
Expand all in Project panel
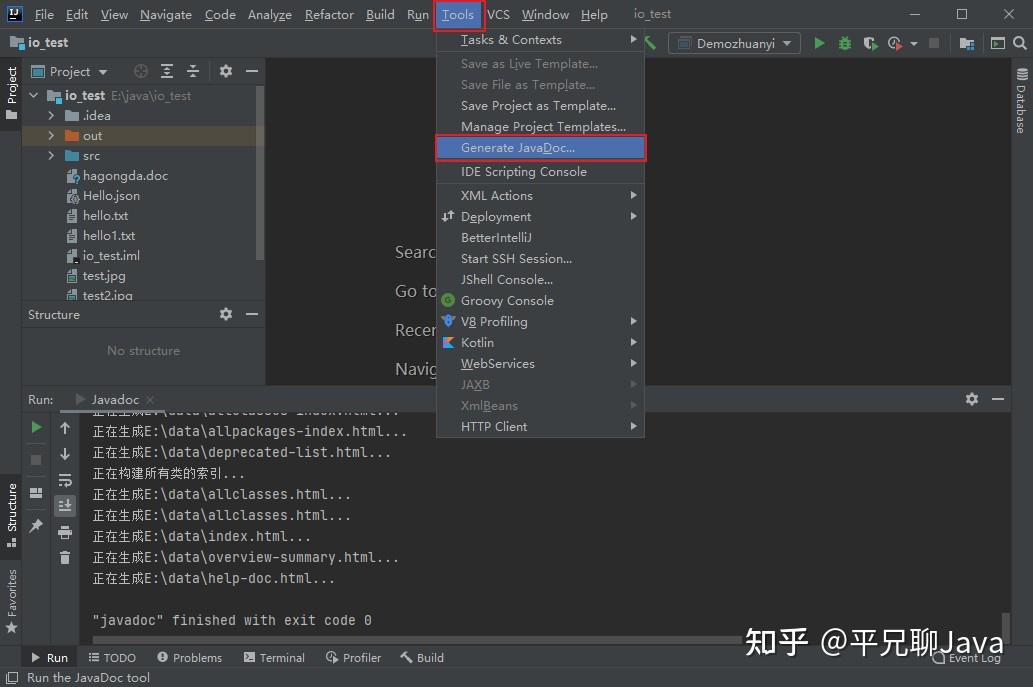pyautogui.click(x=167, y=71)
